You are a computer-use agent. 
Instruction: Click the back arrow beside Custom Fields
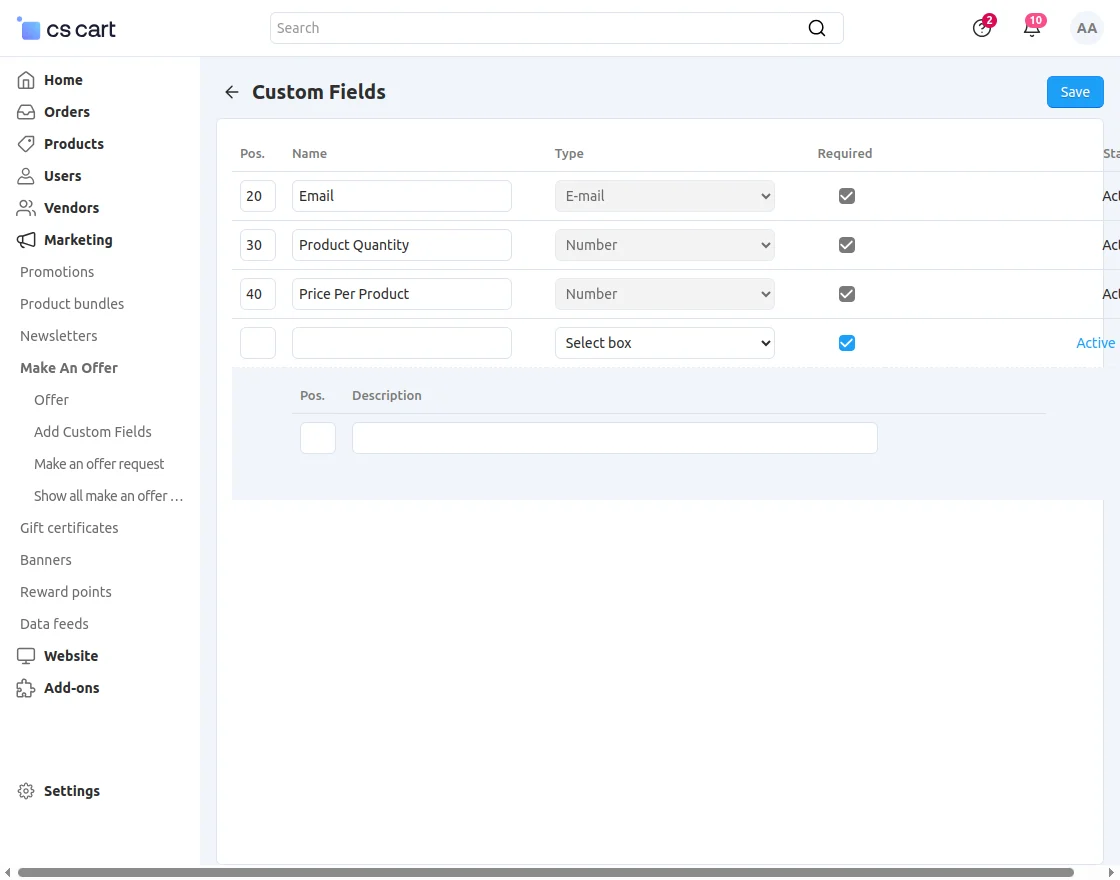pyautogui.click(x=232, y=92)
